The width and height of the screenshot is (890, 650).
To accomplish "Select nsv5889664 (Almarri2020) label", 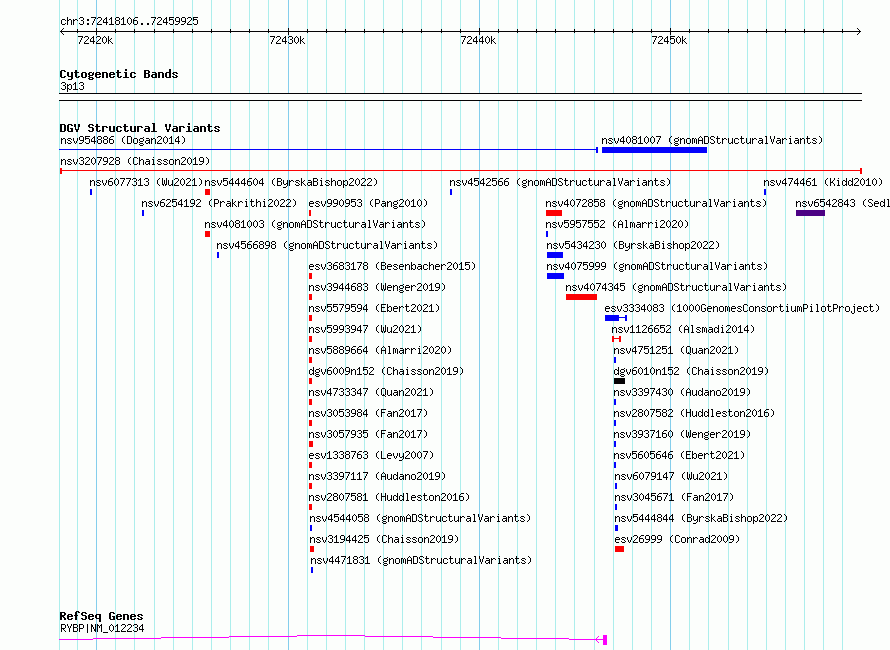I will [x=380, y=350].
